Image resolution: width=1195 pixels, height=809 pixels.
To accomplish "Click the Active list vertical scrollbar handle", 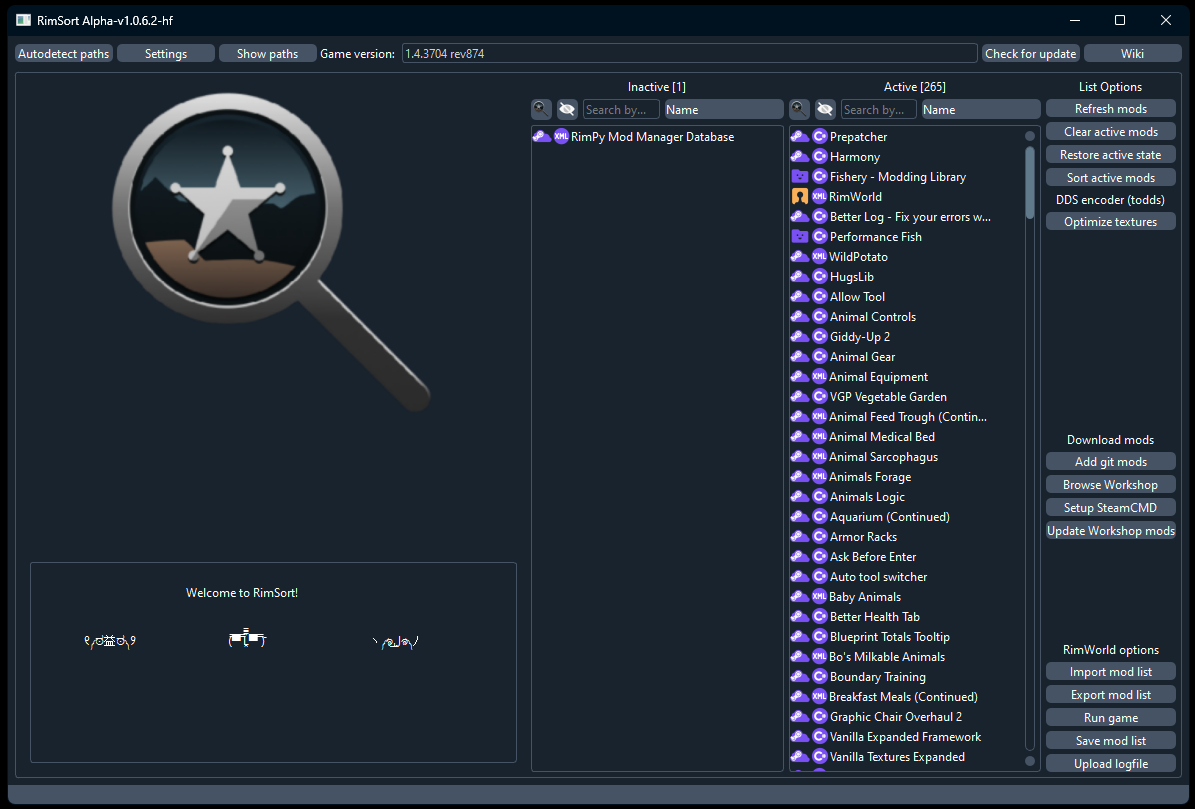I will coord(1030,183).
